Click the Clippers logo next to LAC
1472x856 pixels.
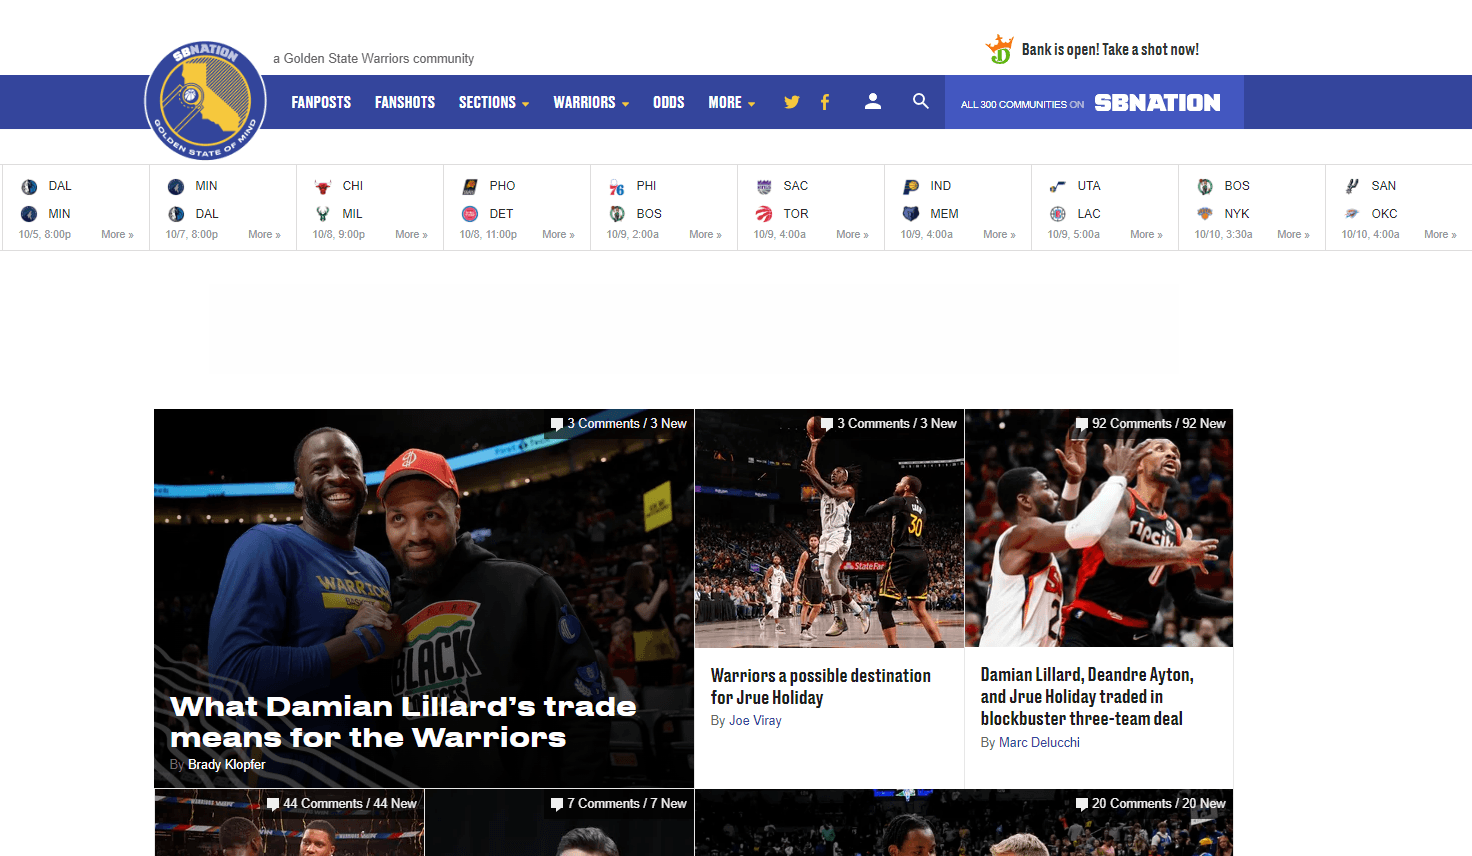tap(1057, 214)
